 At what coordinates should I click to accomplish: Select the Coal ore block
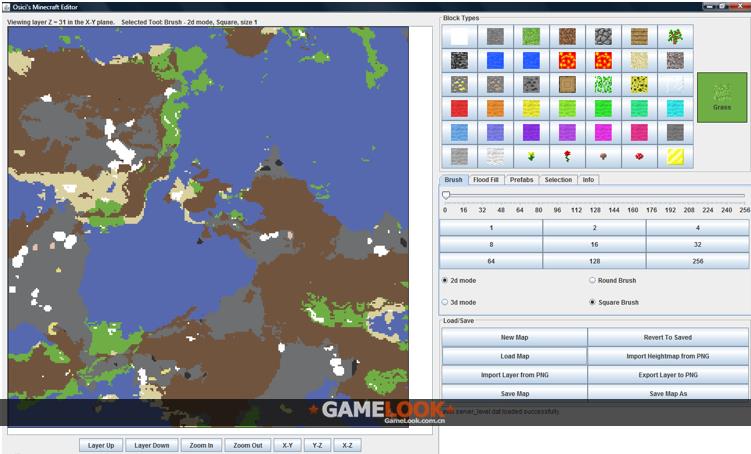click(531, 84)
